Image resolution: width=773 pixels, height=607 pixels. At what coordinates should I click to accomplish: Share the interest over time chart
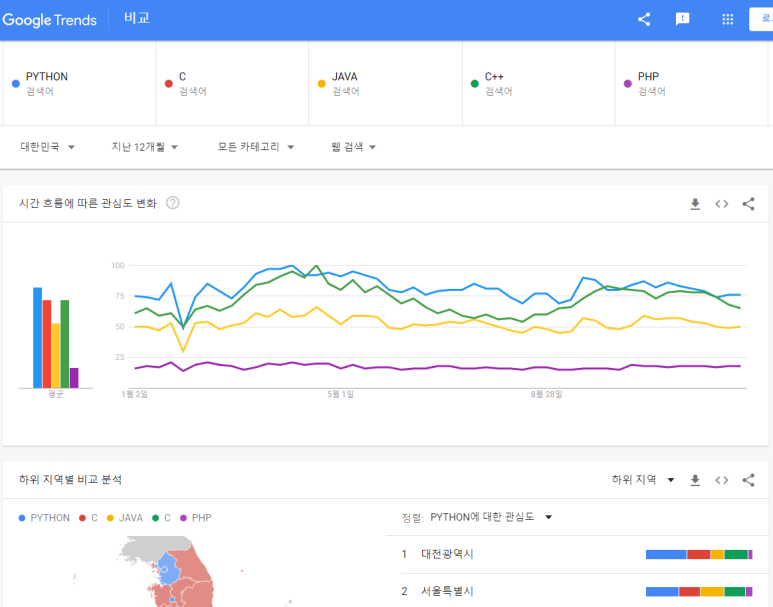coord(748,204)
